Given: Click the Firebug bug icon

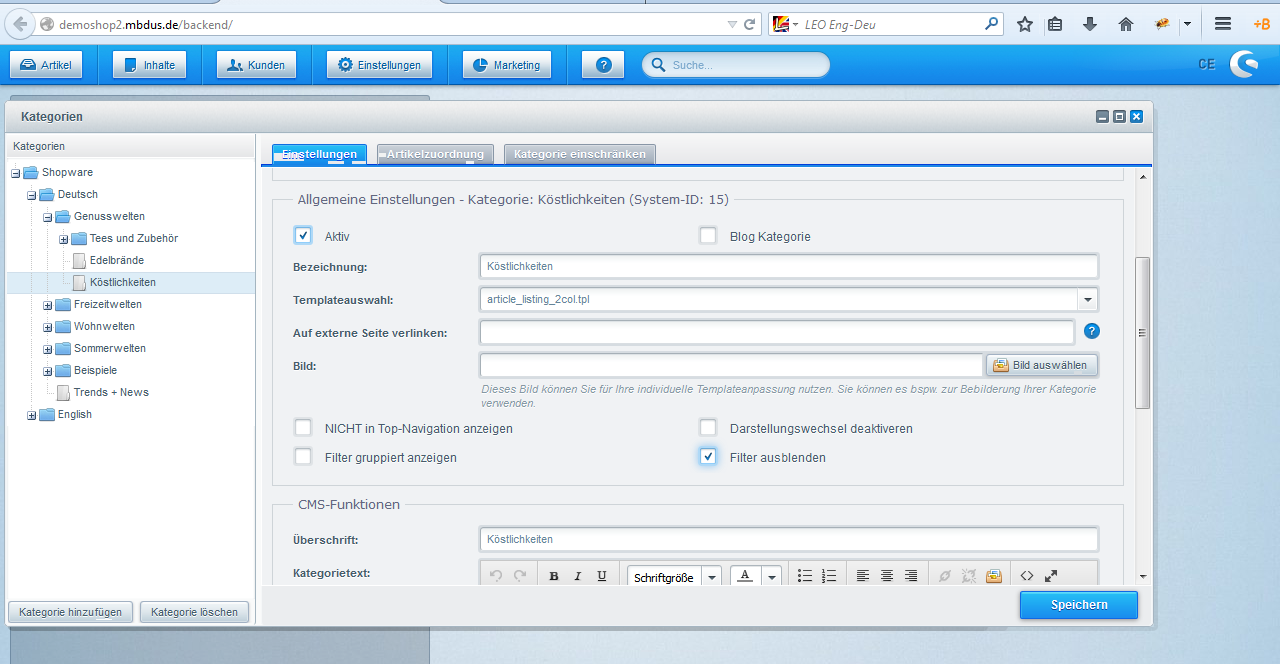Looking at the screenshot, I should 1163,24.
